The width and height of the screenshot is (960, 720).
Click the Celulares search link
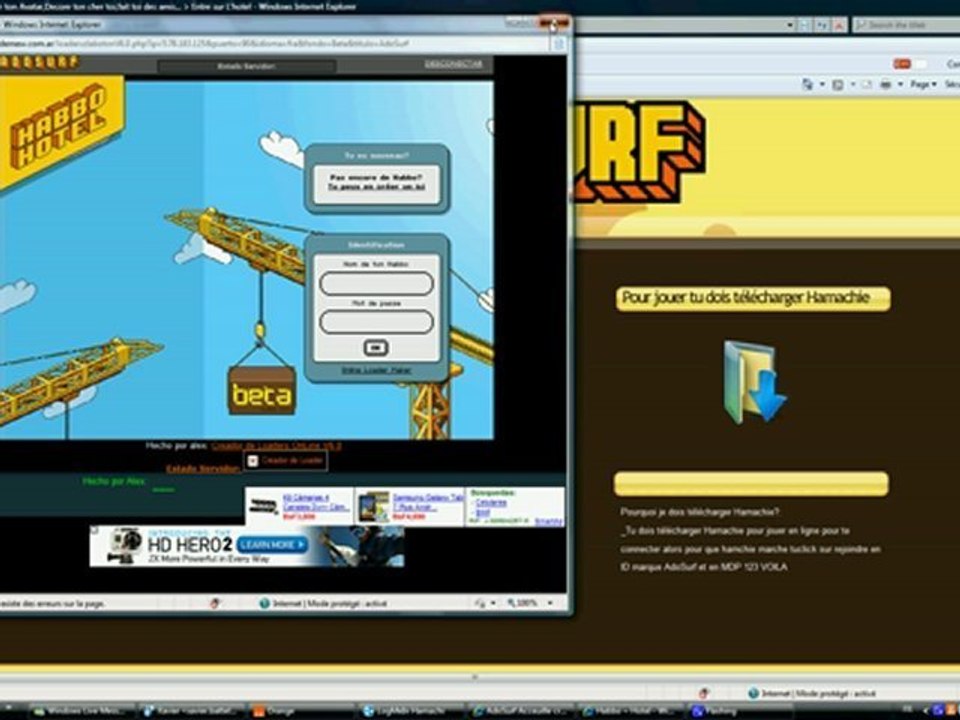490,503
